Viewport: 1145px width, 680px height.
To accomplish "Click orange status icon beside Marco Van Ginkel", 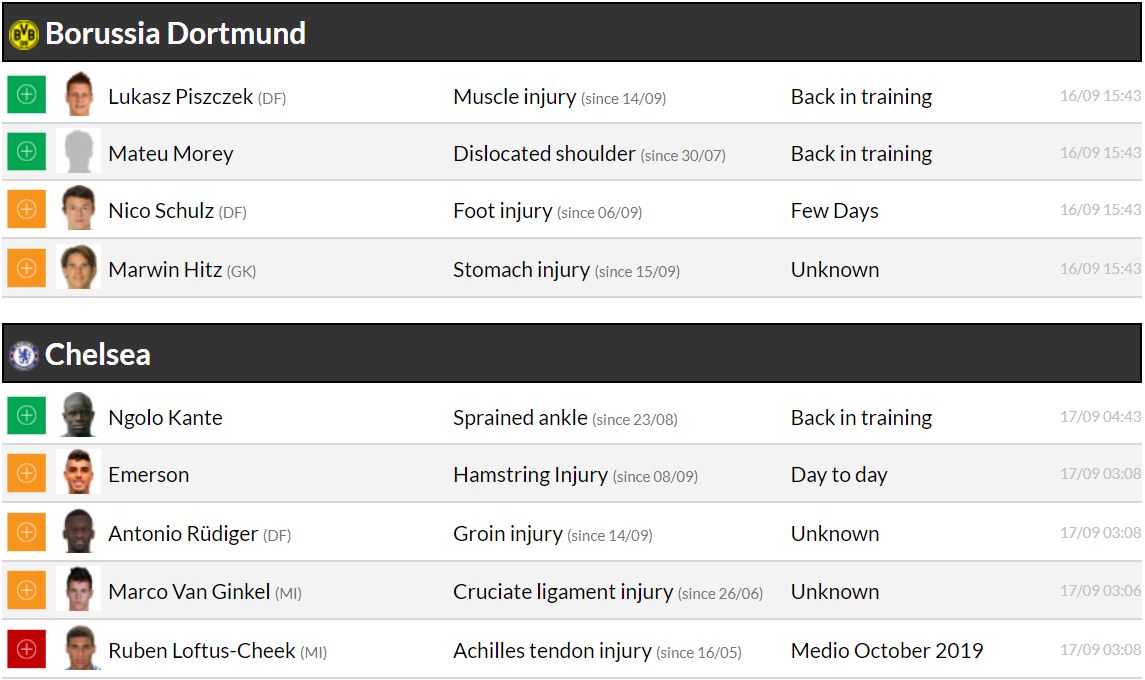I will point(27,591).
